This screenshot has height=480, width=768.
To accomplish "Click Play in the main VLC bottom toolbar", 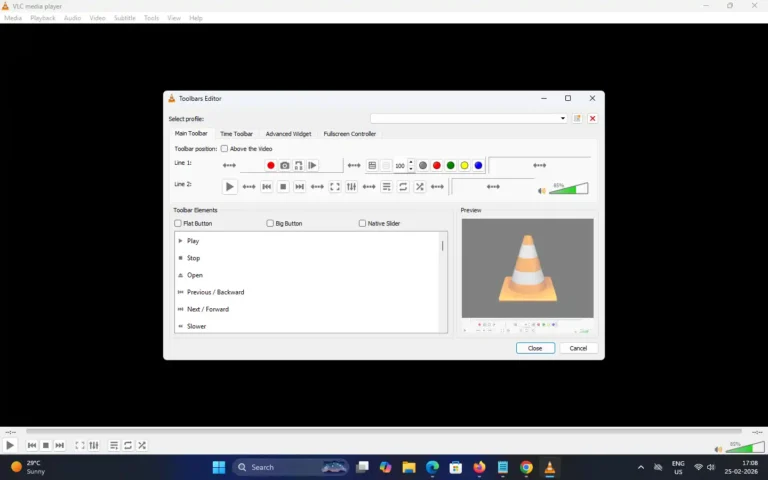I will [x=10, y=445].
